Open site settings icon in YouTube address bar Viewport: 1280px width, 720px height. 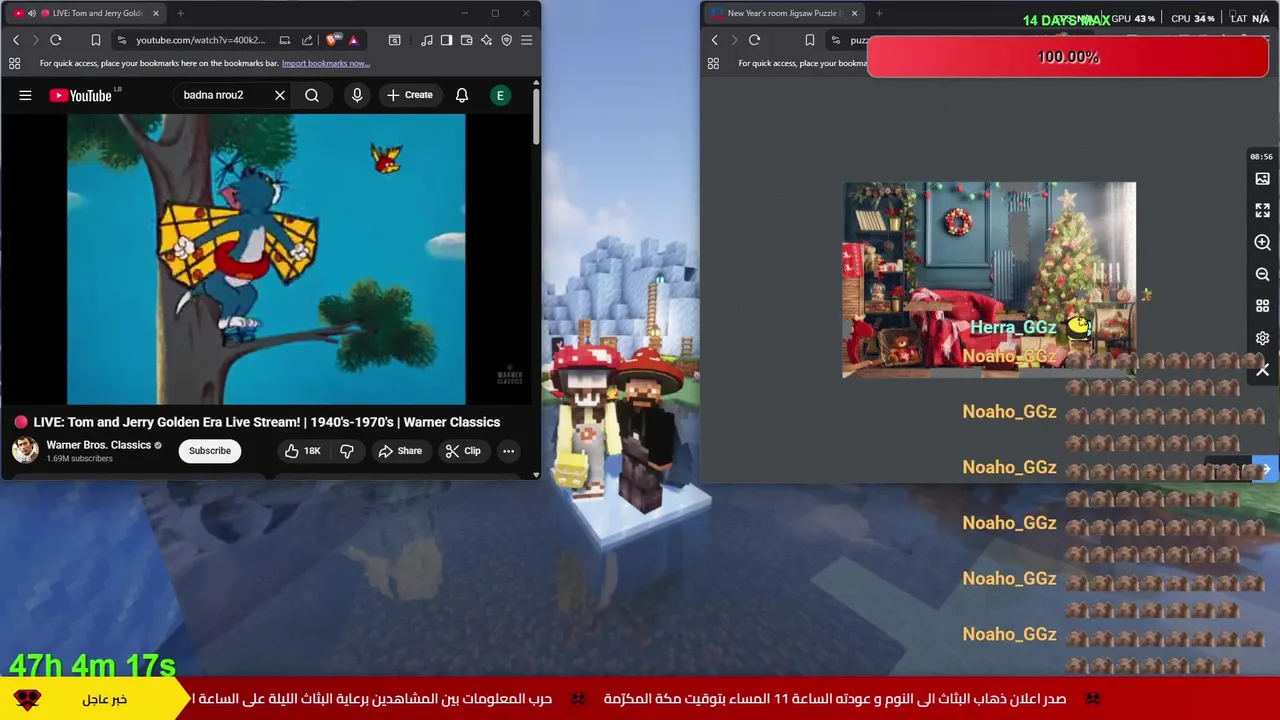pyautogui.click(x=122, y=40)
